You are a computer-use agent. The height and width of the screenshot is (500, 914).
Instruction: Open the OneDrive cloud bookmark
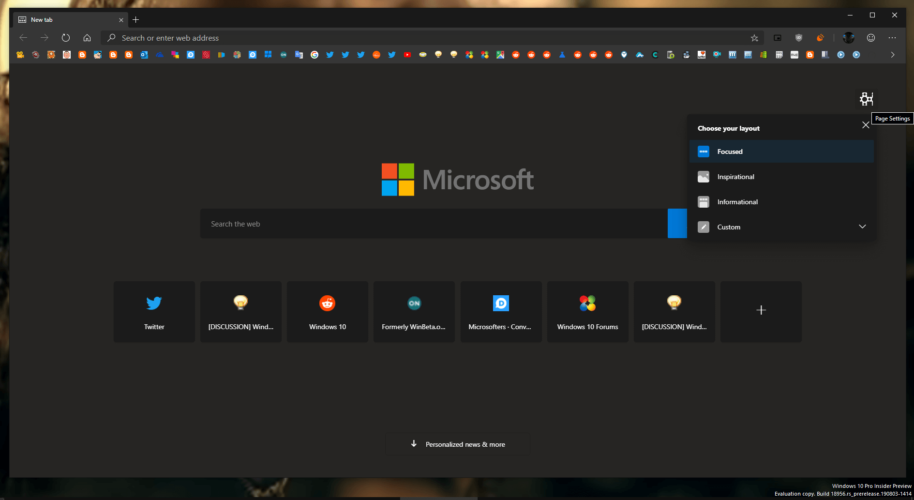click(160, 55)
